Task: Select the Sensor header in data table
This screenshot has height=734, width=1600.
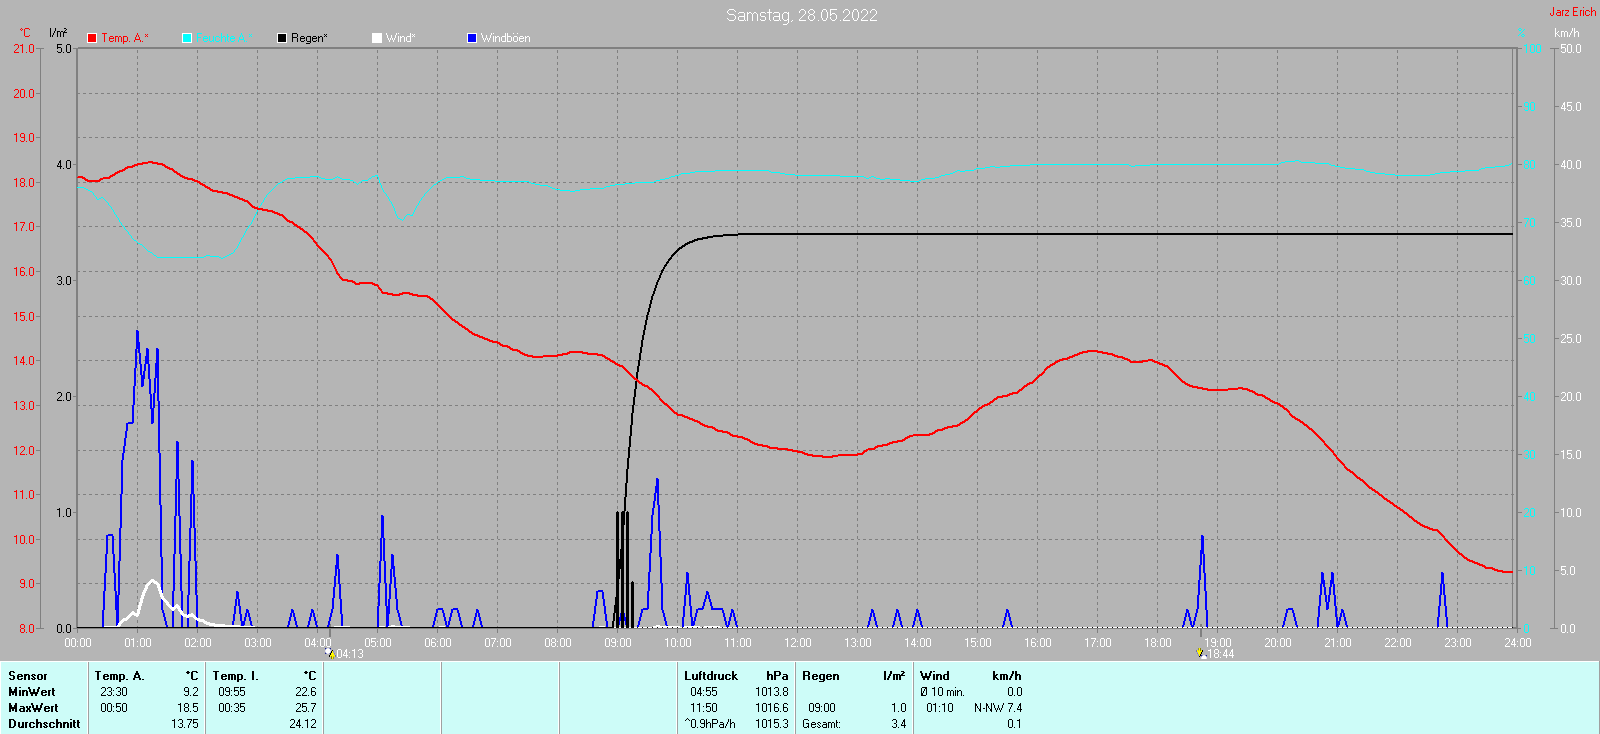Action: point(28,676)
